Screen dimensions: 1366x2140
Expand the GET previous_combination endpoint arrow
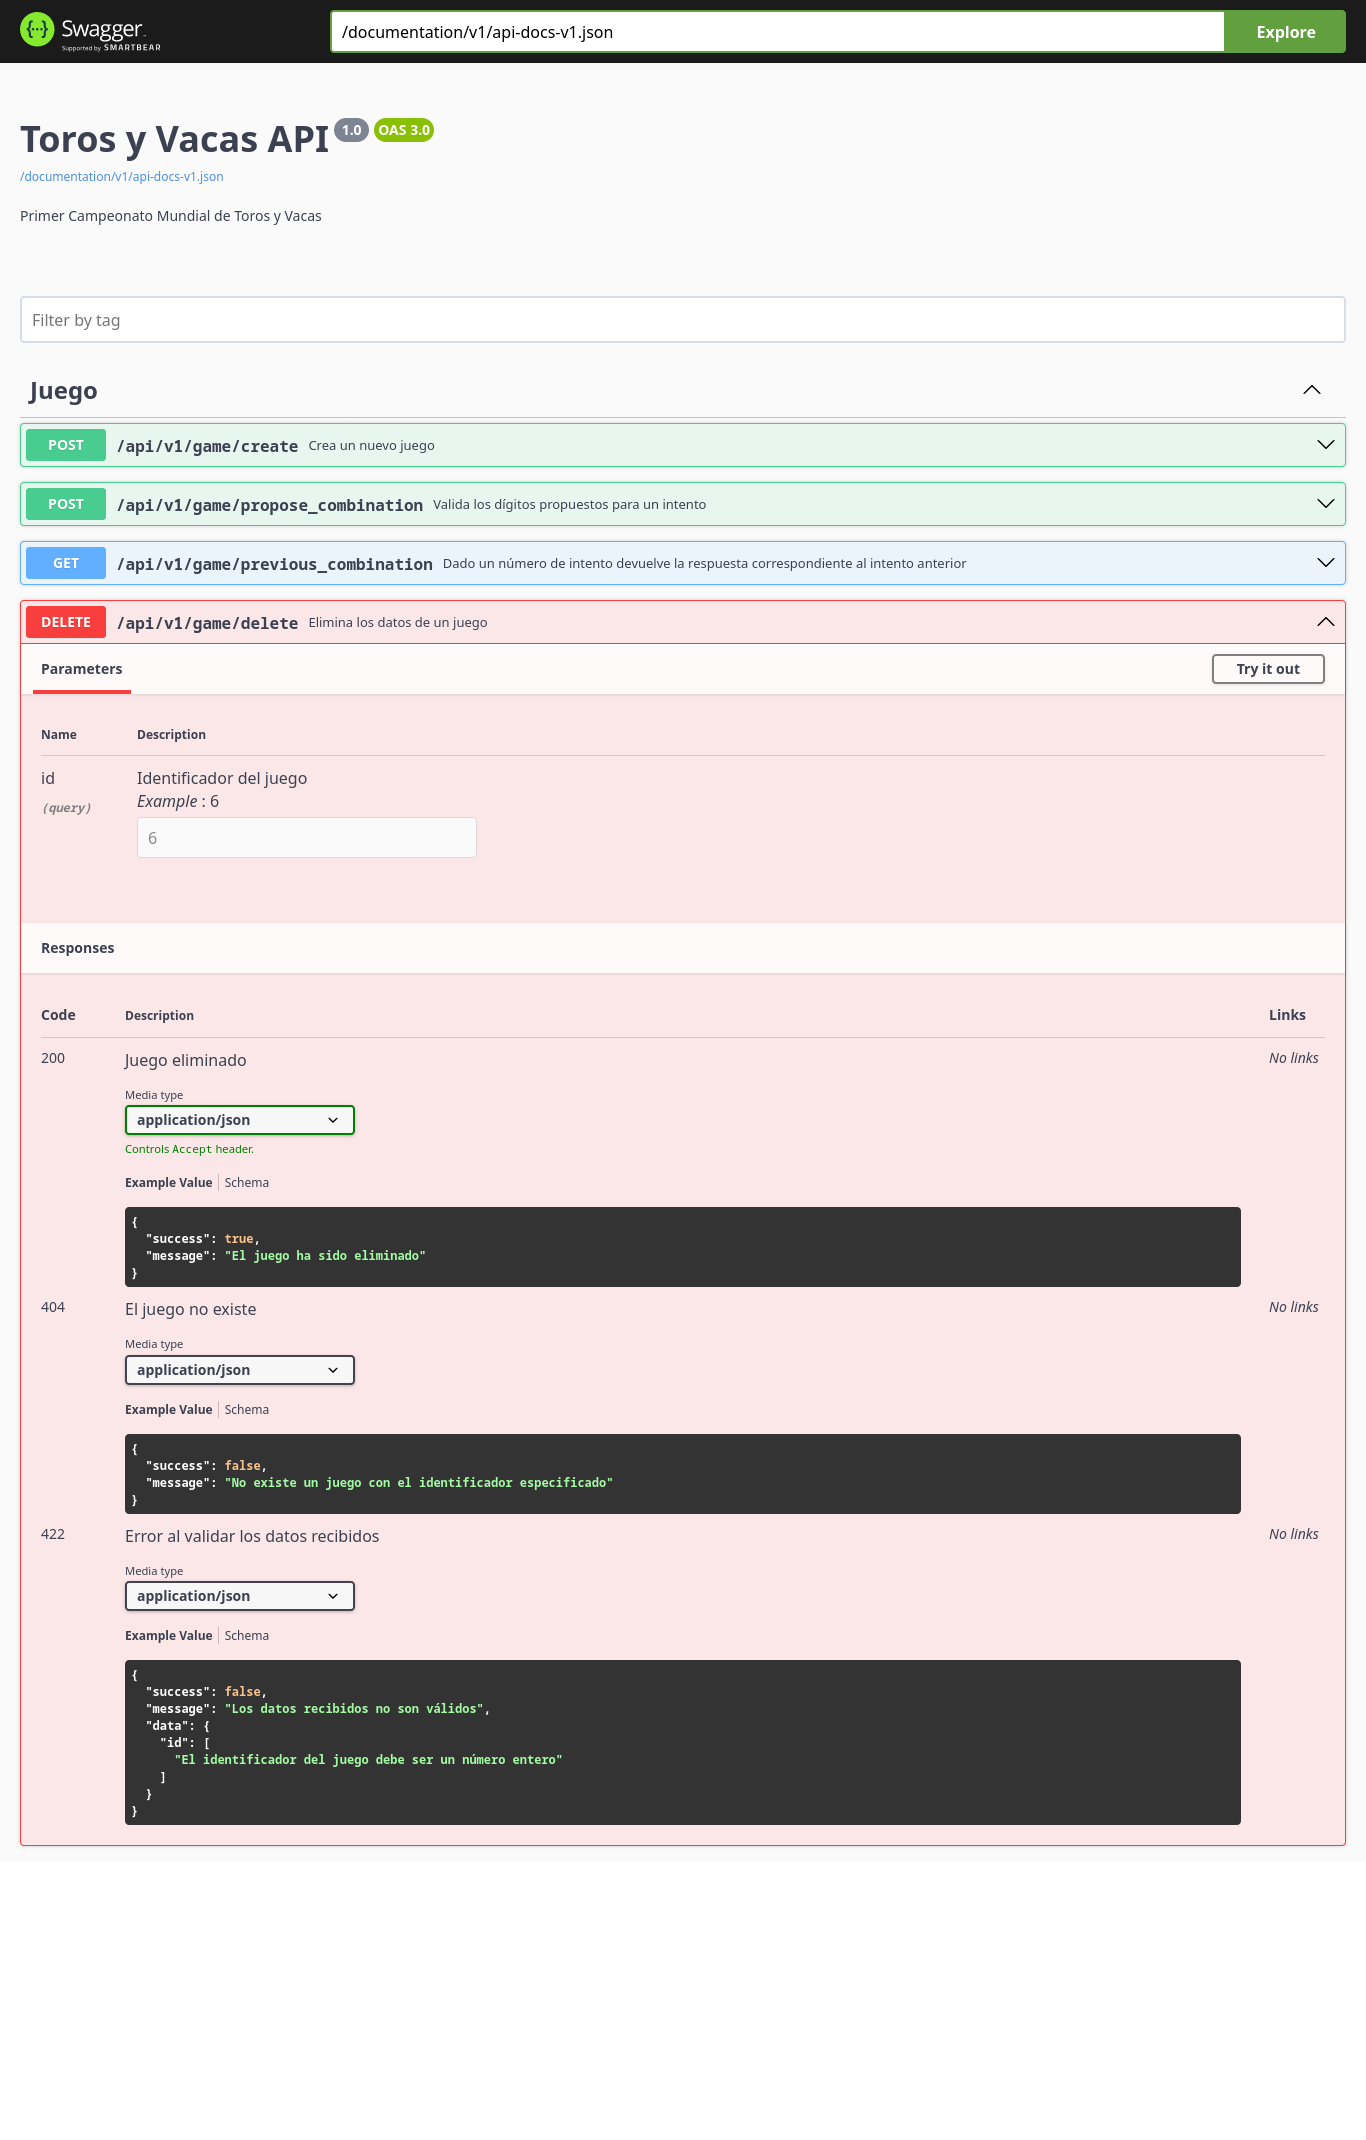(1325, 563)
